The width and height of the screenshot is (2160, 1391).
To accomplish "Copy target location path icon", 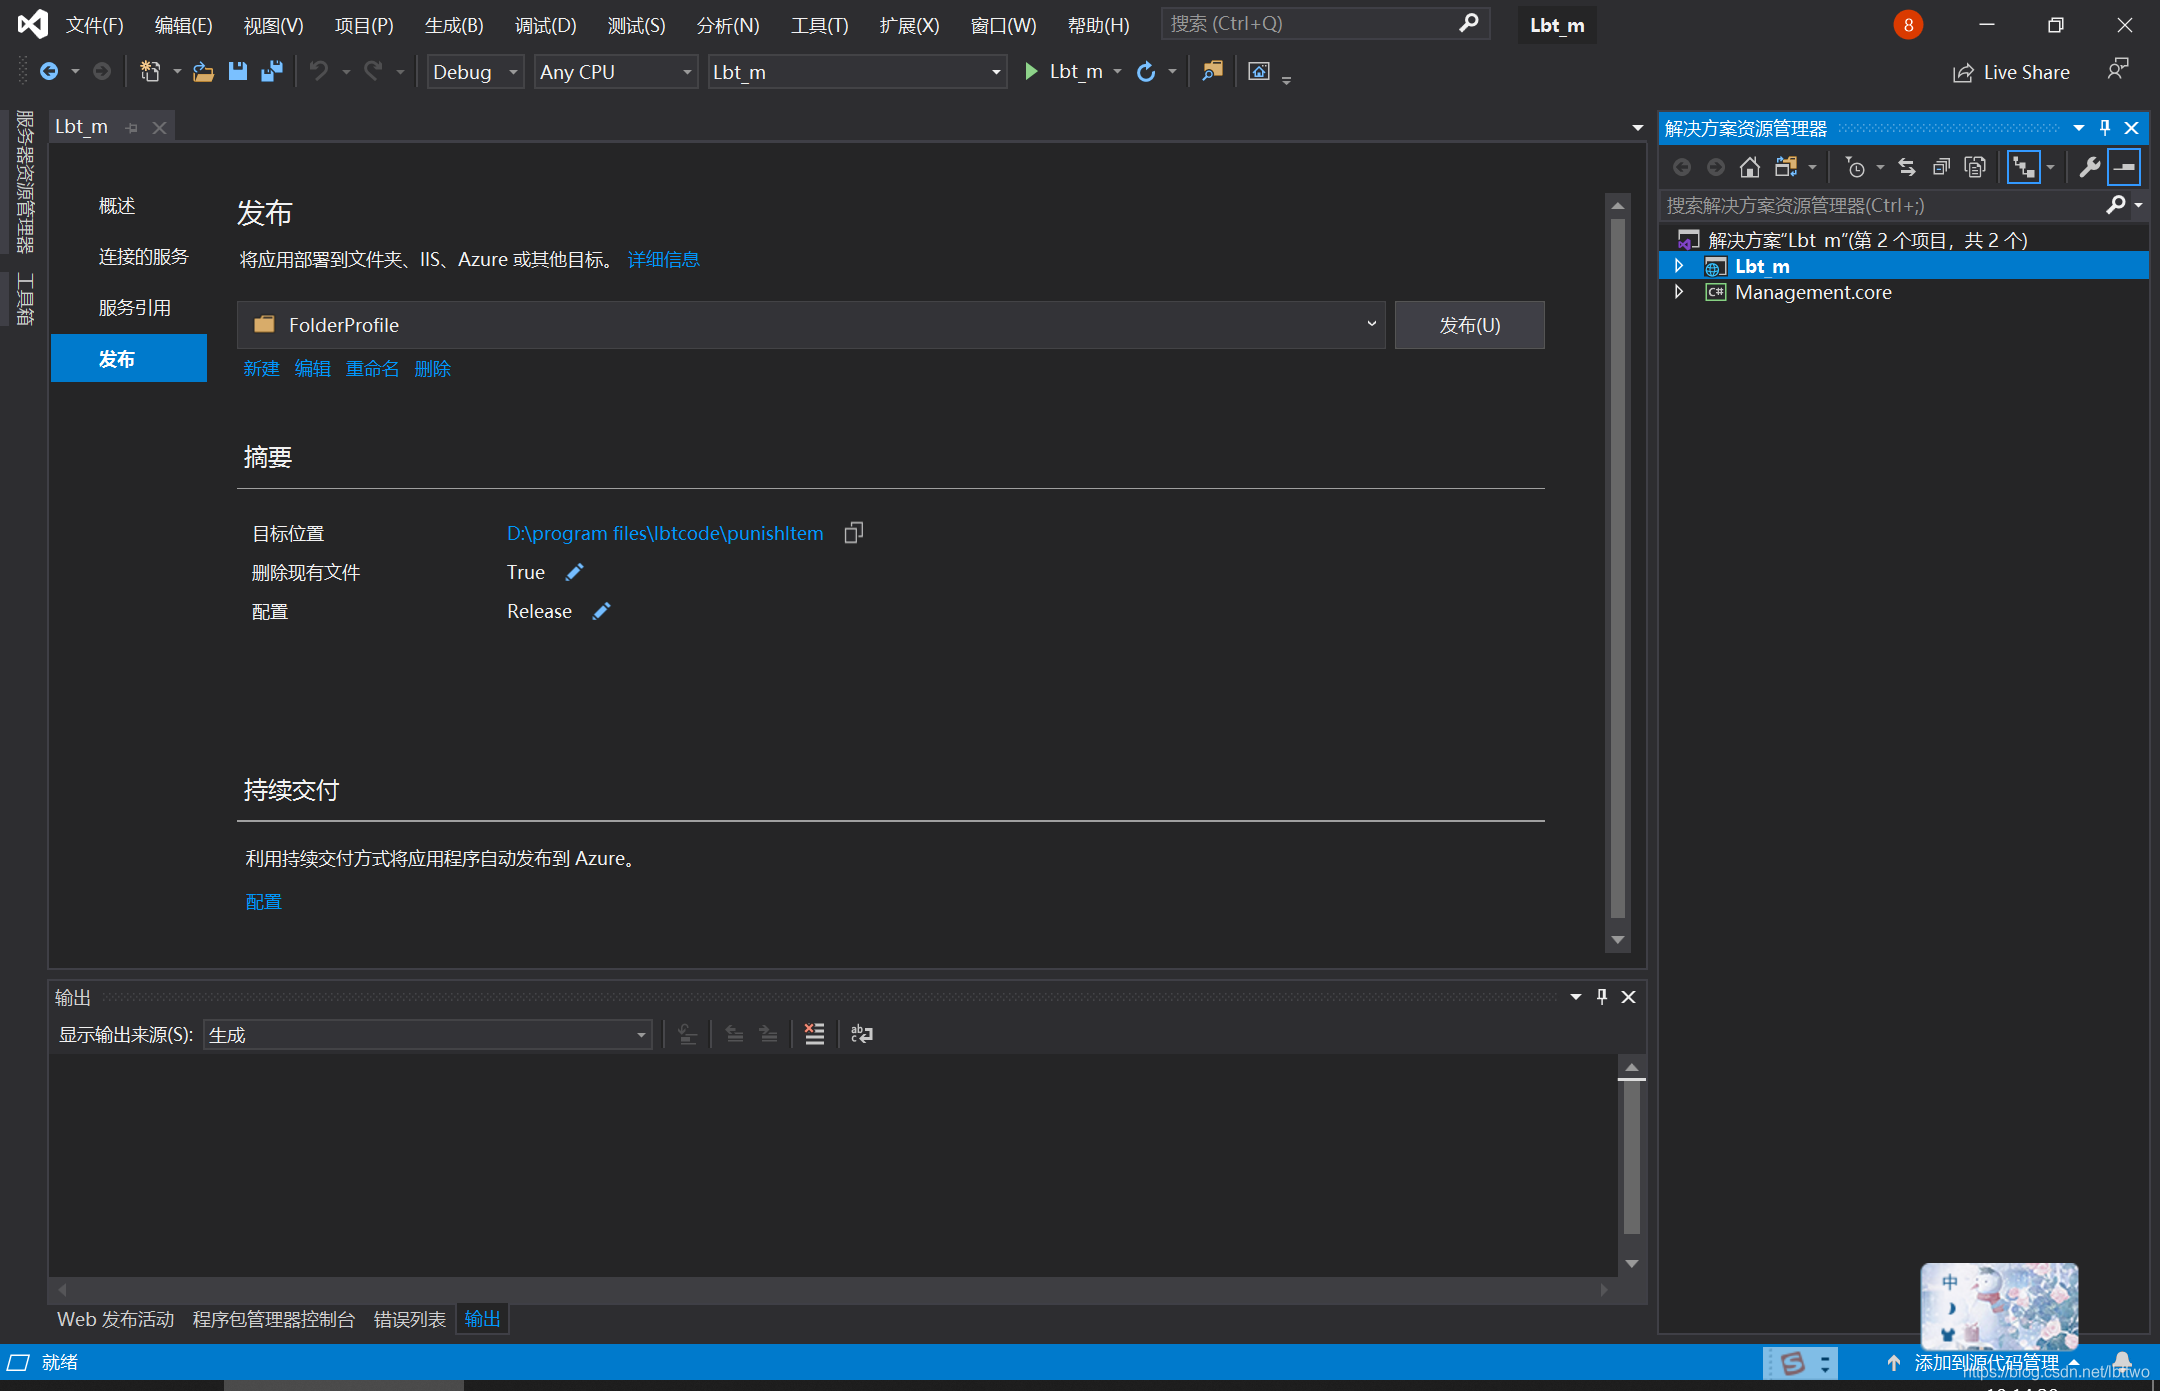I will click(x=853, y=533).
